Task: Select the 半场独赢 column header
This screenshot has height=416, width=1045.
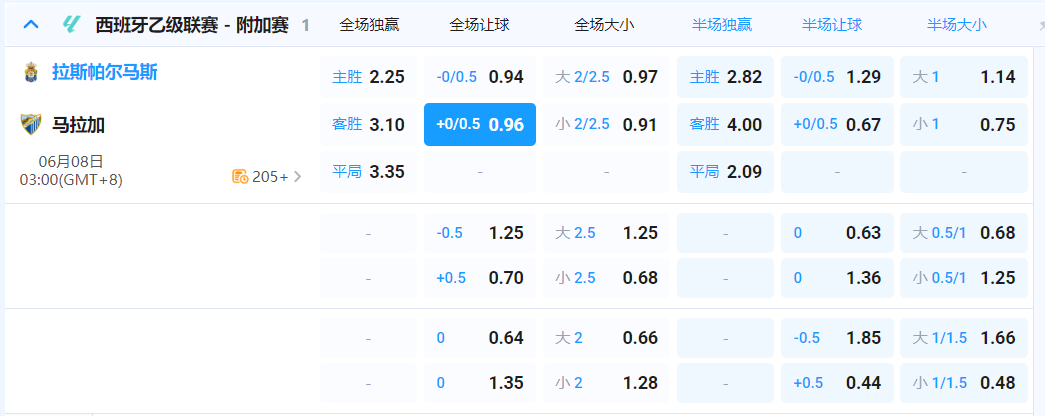Action: tap(722, 25)
